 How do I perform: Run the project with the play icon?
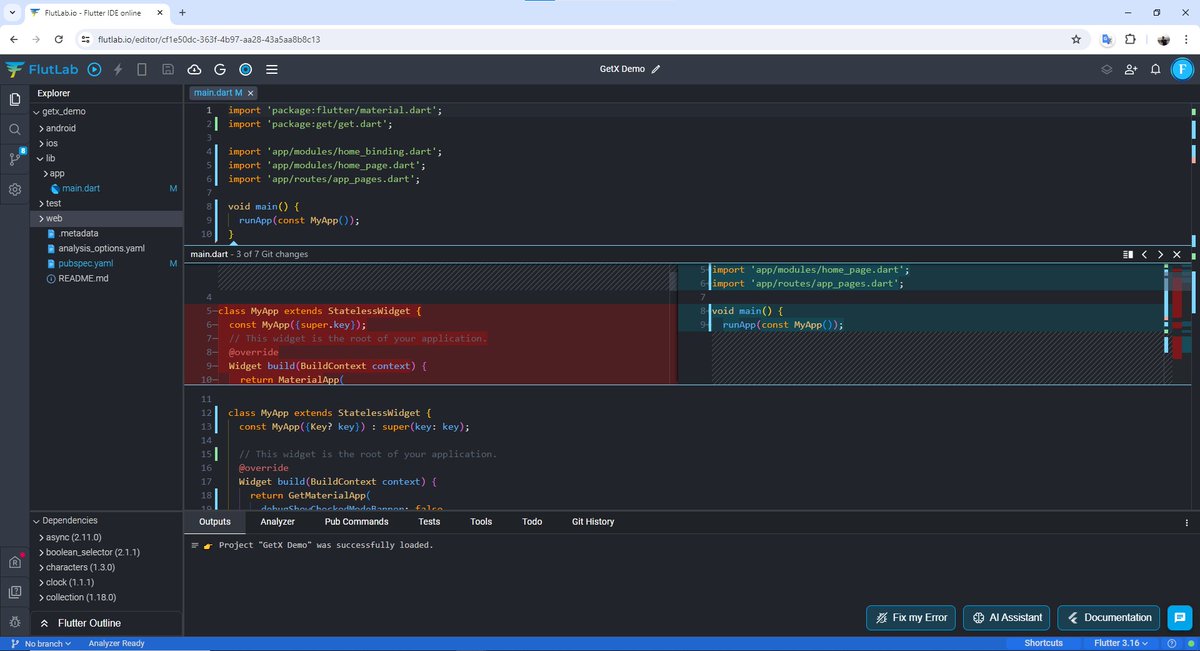coord(94,69)
